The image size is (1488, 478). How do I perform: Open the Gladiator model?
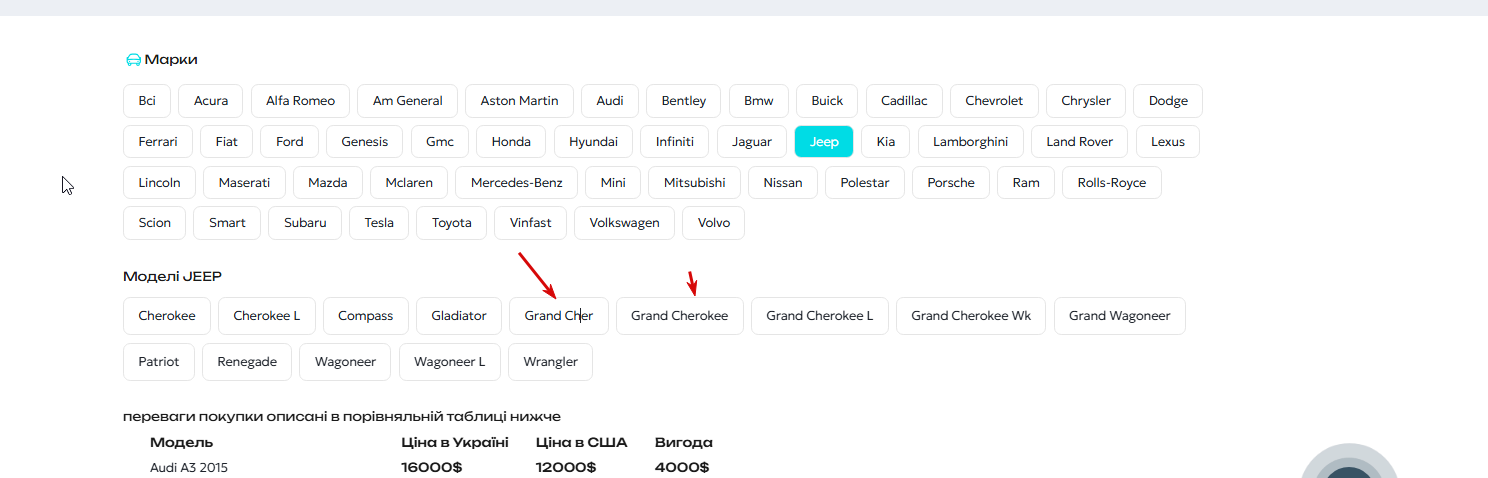tap(459, 316)
